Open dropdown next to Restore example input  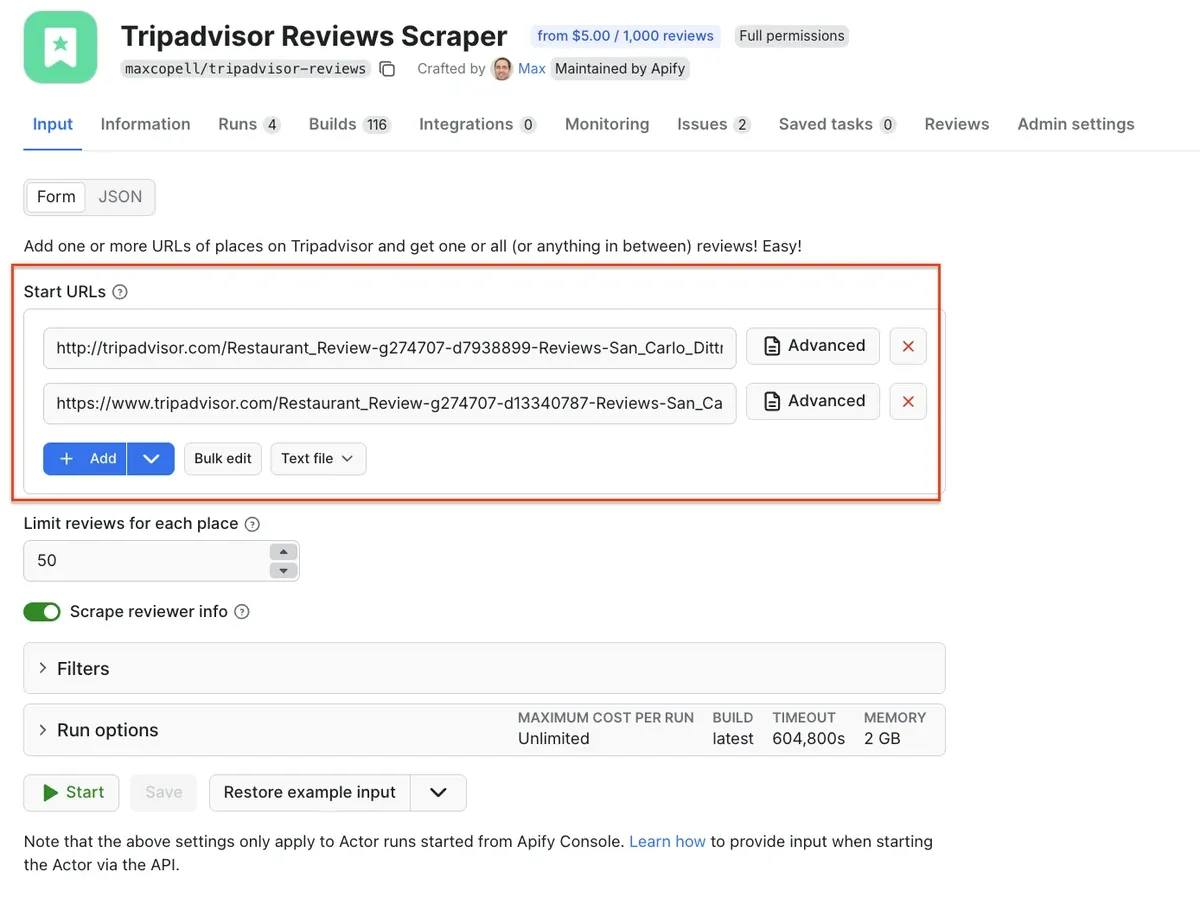[438, 793]
